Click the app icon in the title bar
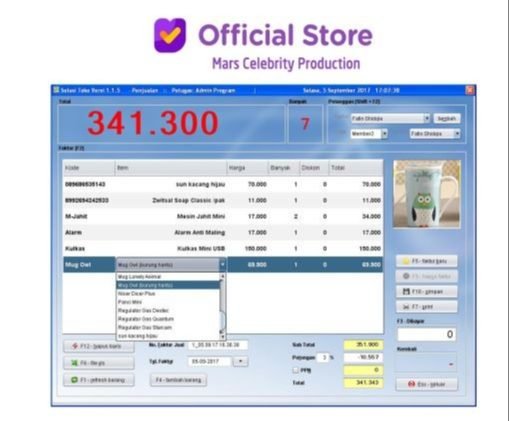Screen dimensions: 509x421 (x=56, y=90)
